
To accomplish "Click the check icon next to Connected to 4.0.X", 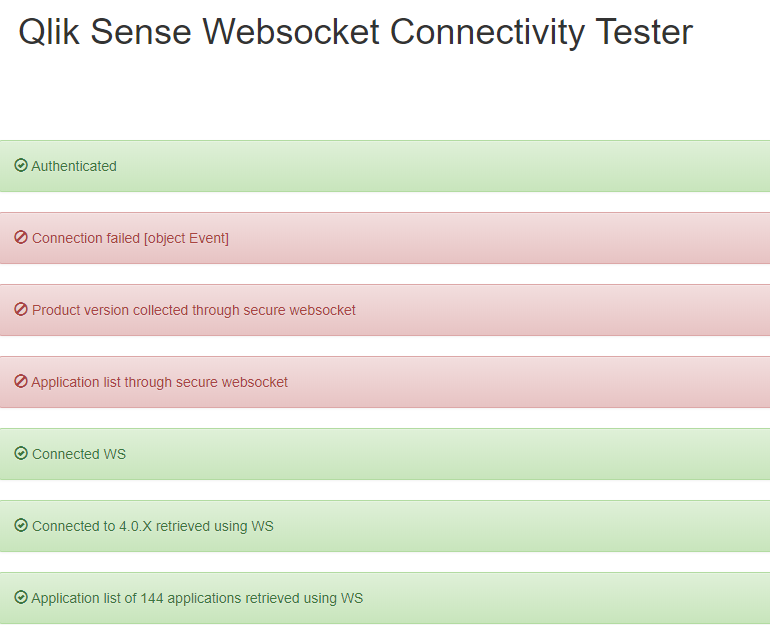I will (x=21, y=526).
